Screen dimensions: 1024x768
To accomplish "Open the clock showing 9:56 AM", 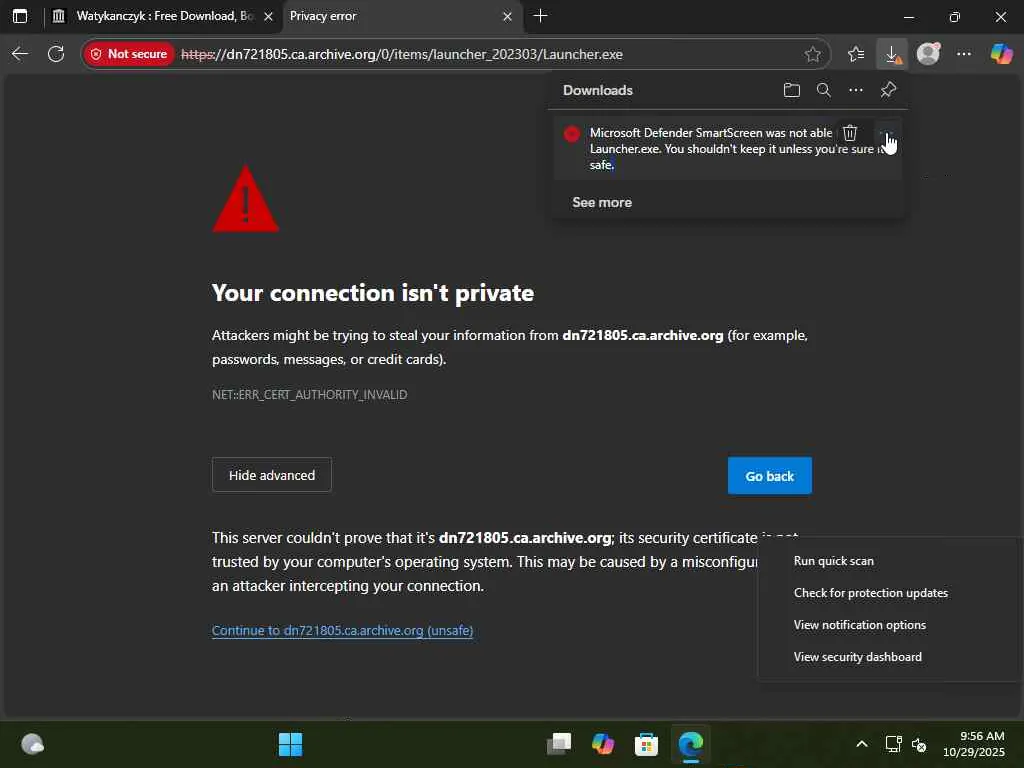I will (974, 744).
